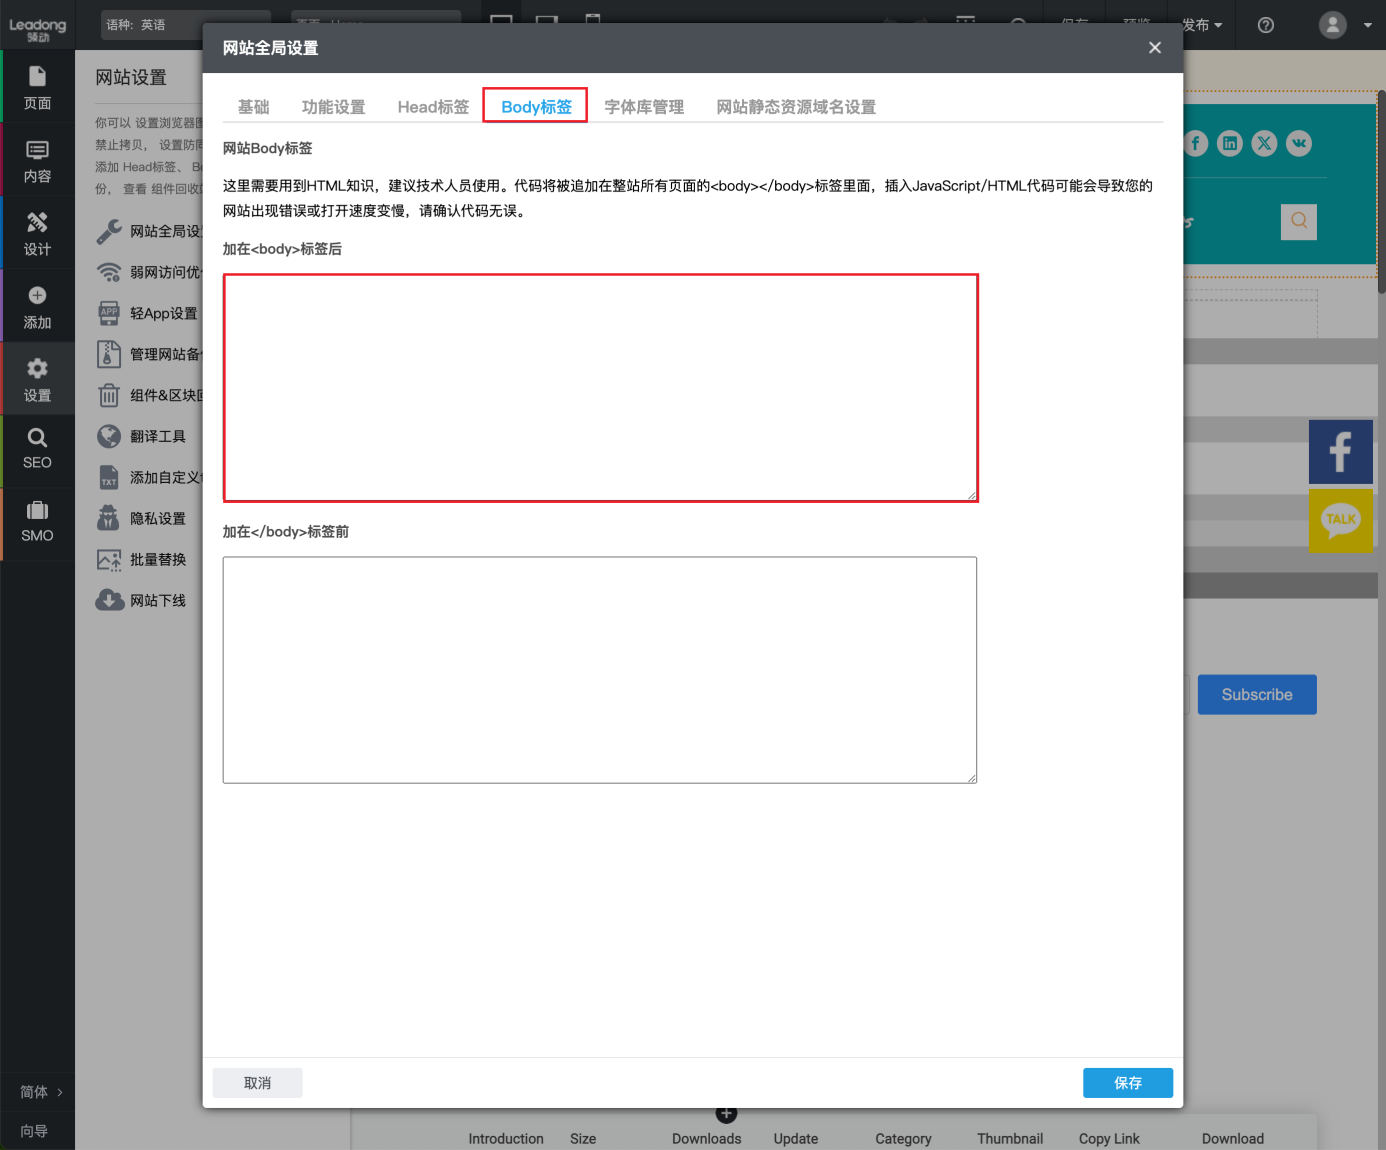
Task: Select the 设计 (Design) sidebar icon
Action: click(37, 233)
